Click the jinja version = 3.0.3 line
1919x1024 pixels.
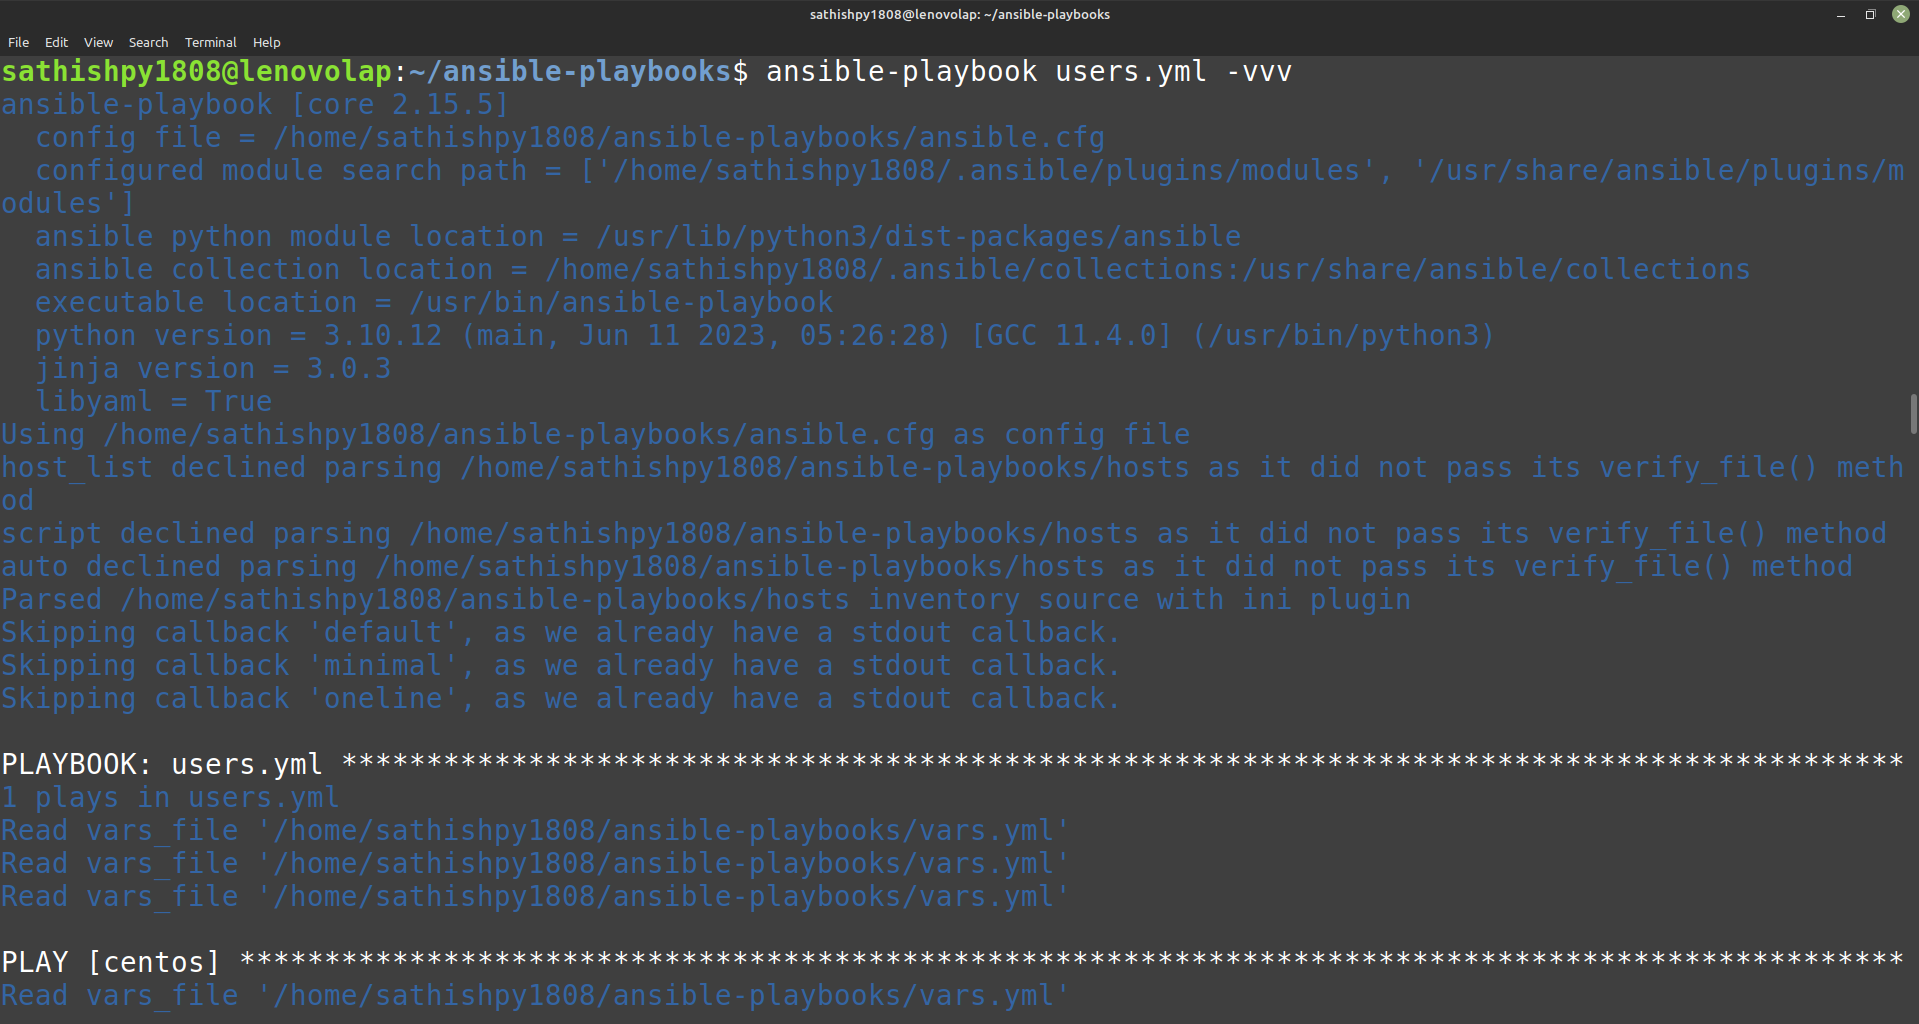pyautogui.click(x=213, y=369)
